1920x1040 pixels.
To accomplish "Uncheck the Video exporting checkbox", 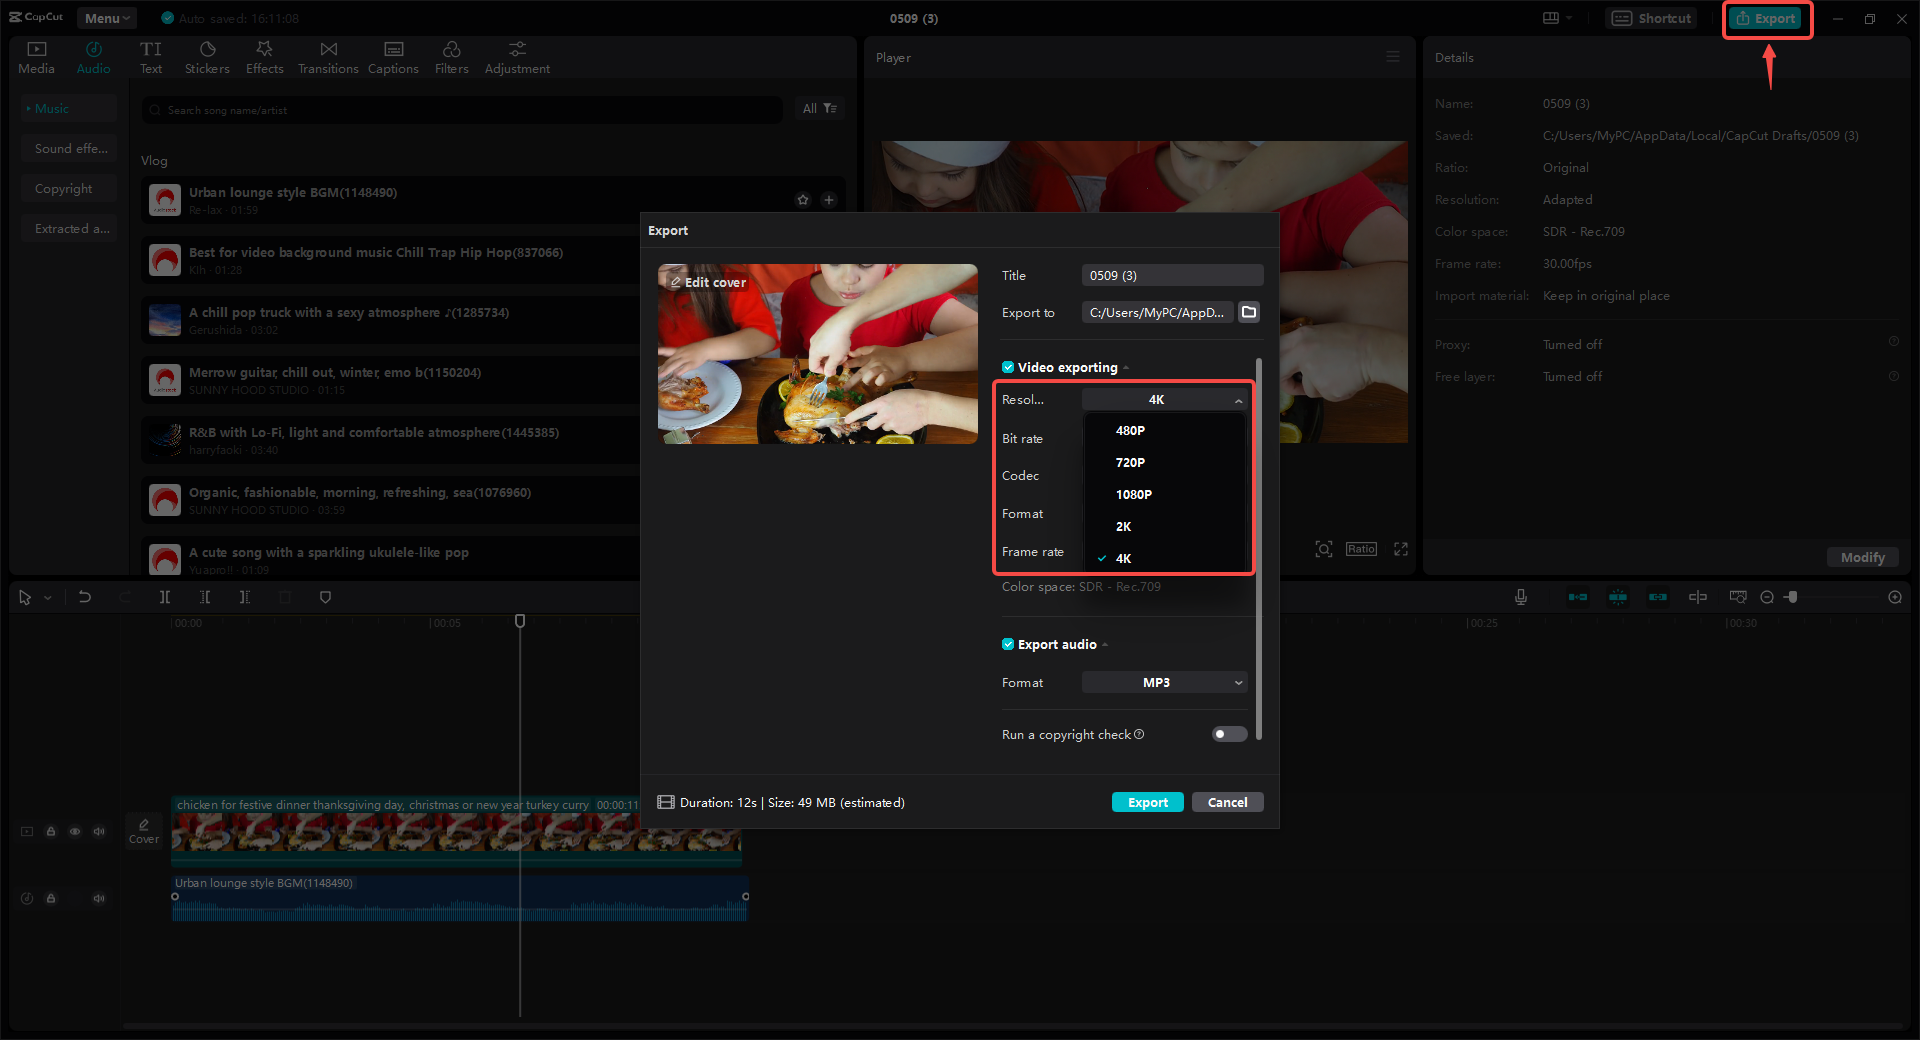I will tap(1008, 367).
